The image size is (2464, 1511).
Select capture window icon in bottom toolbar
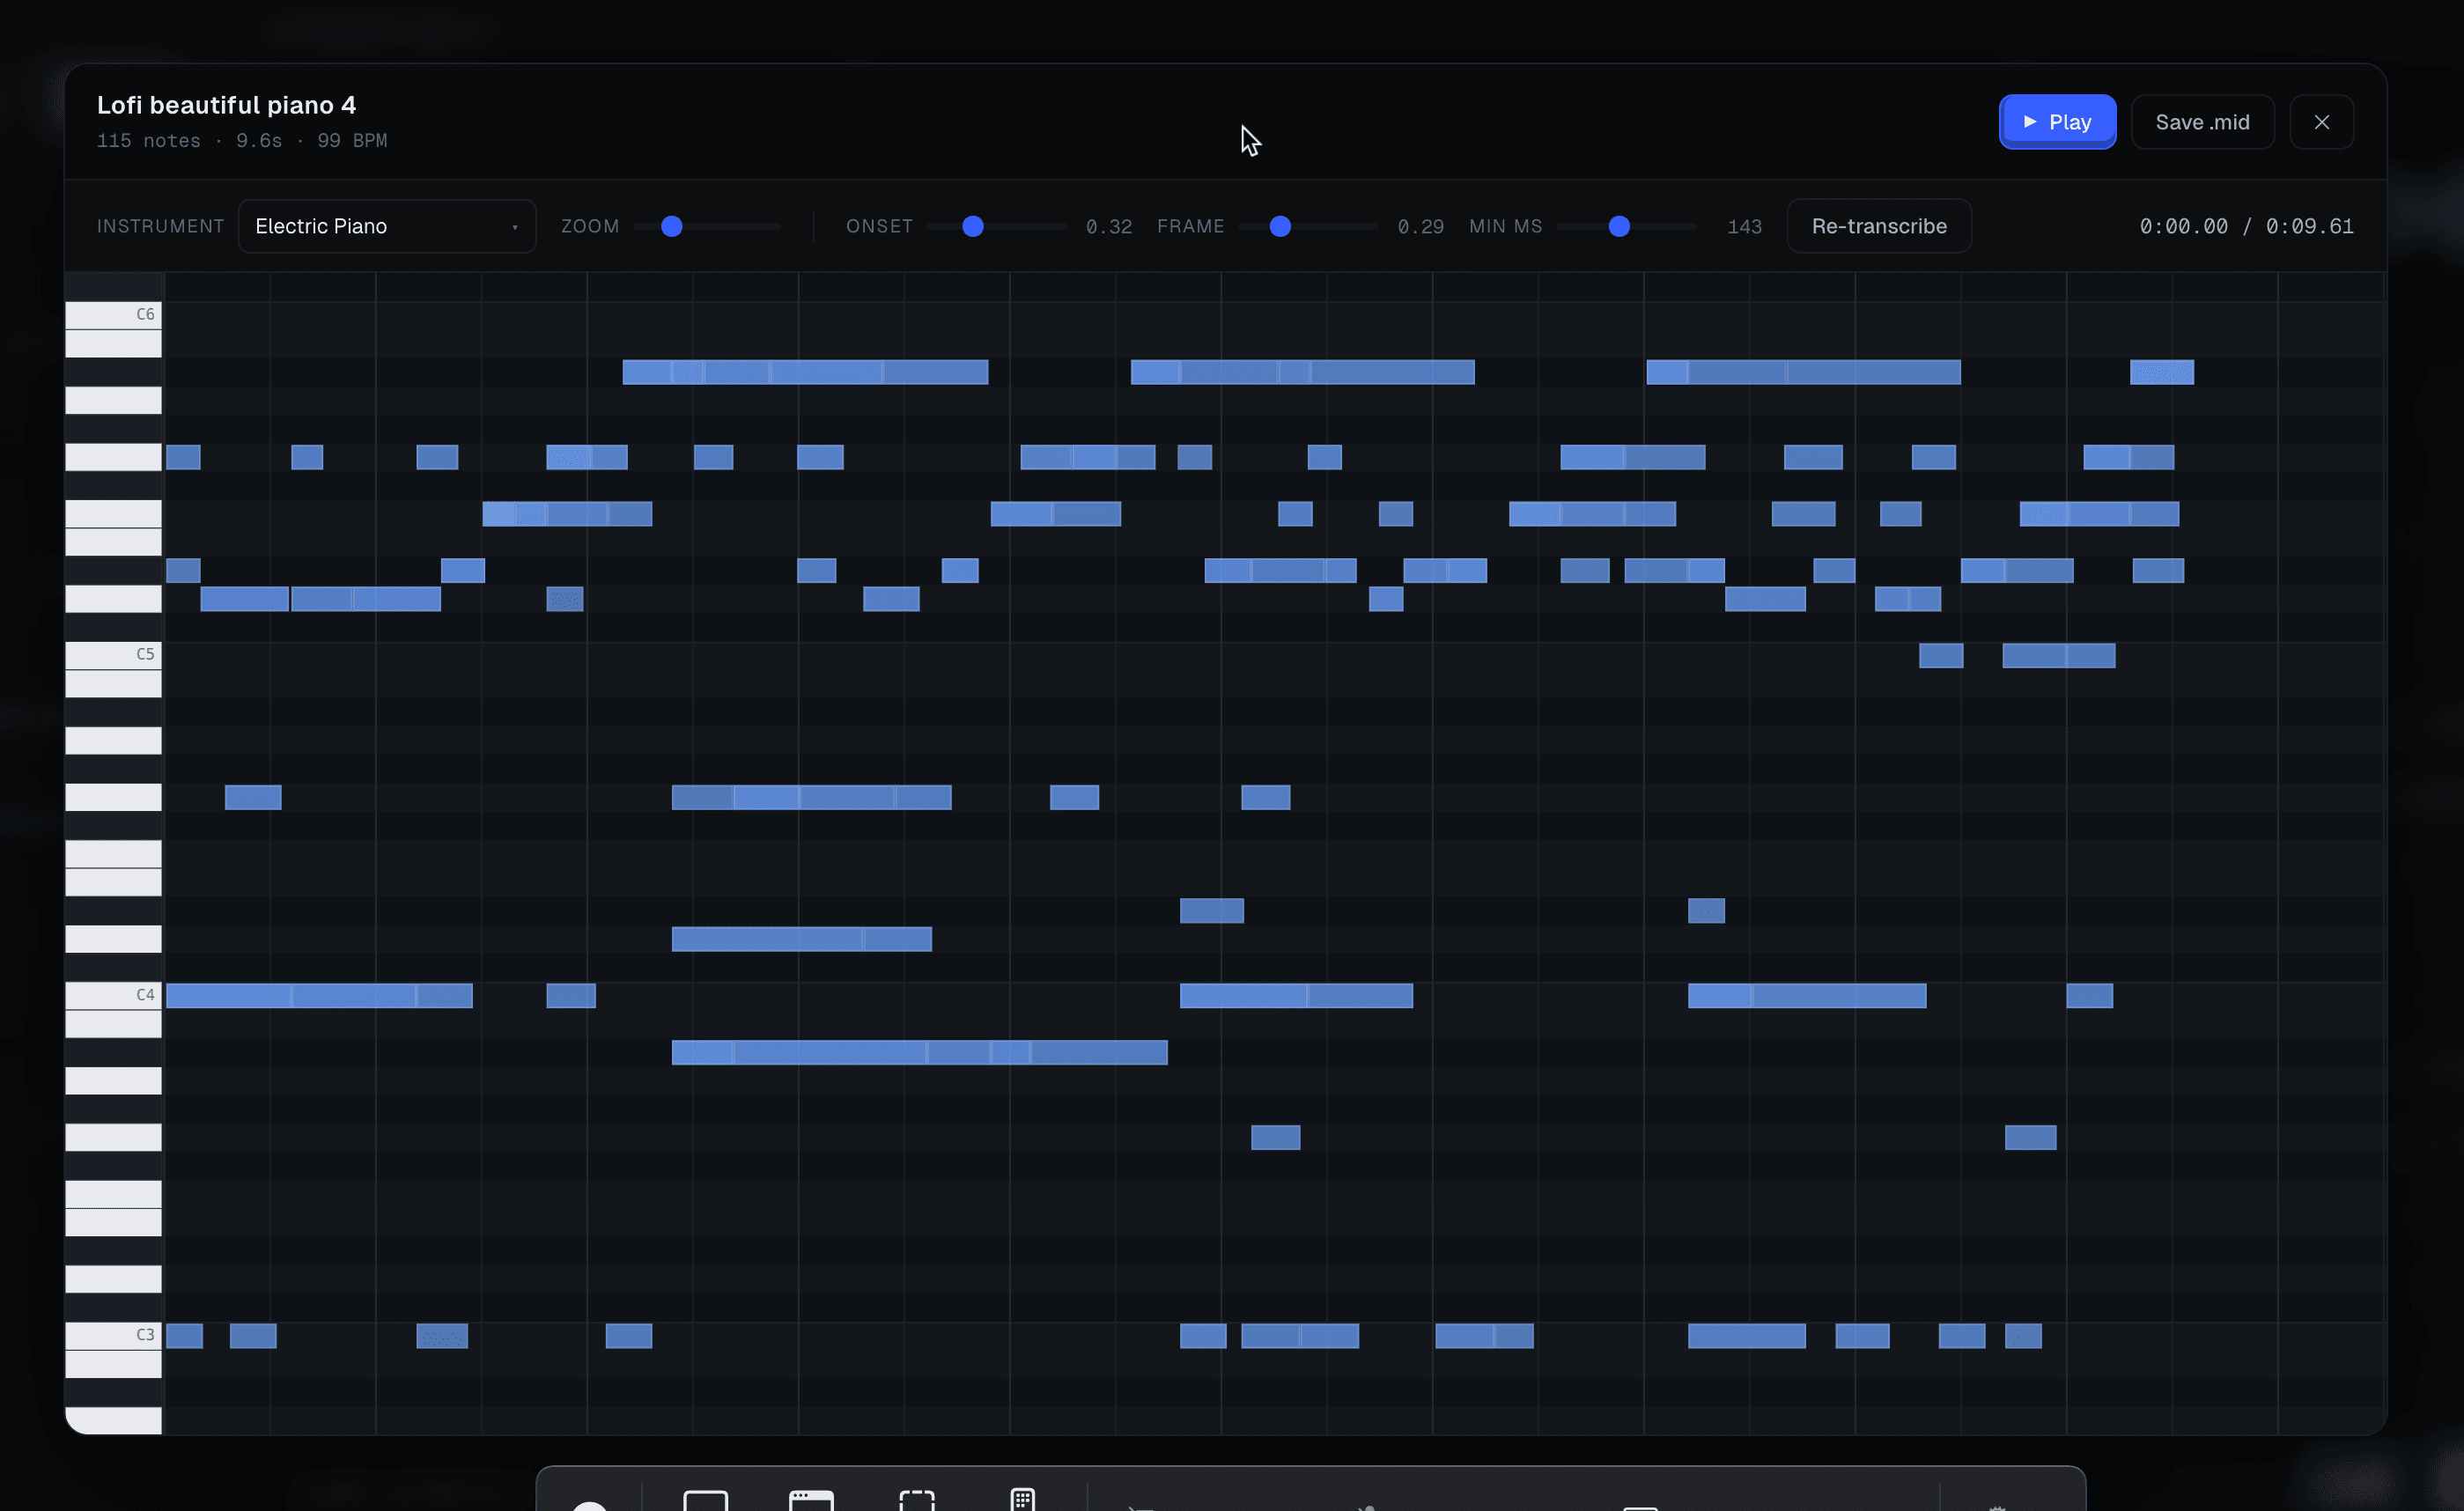811,1499
